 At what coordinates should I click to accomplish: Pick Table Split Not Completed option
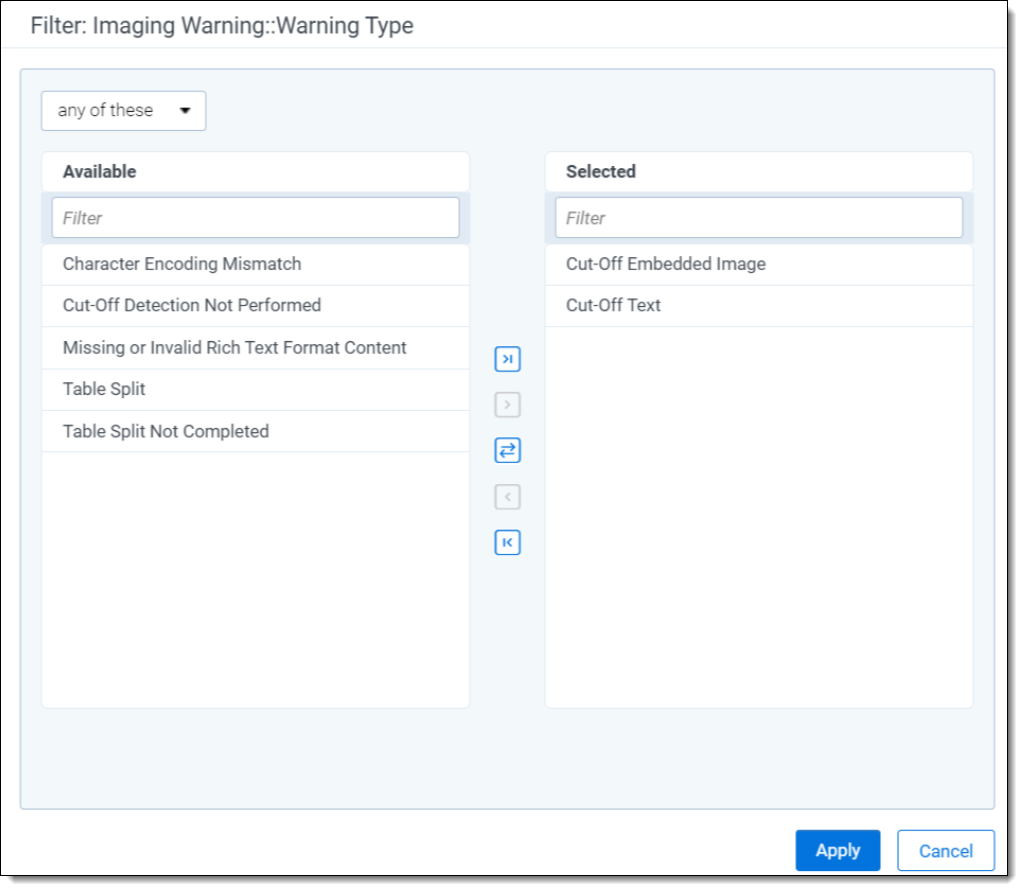pos(166,432)
